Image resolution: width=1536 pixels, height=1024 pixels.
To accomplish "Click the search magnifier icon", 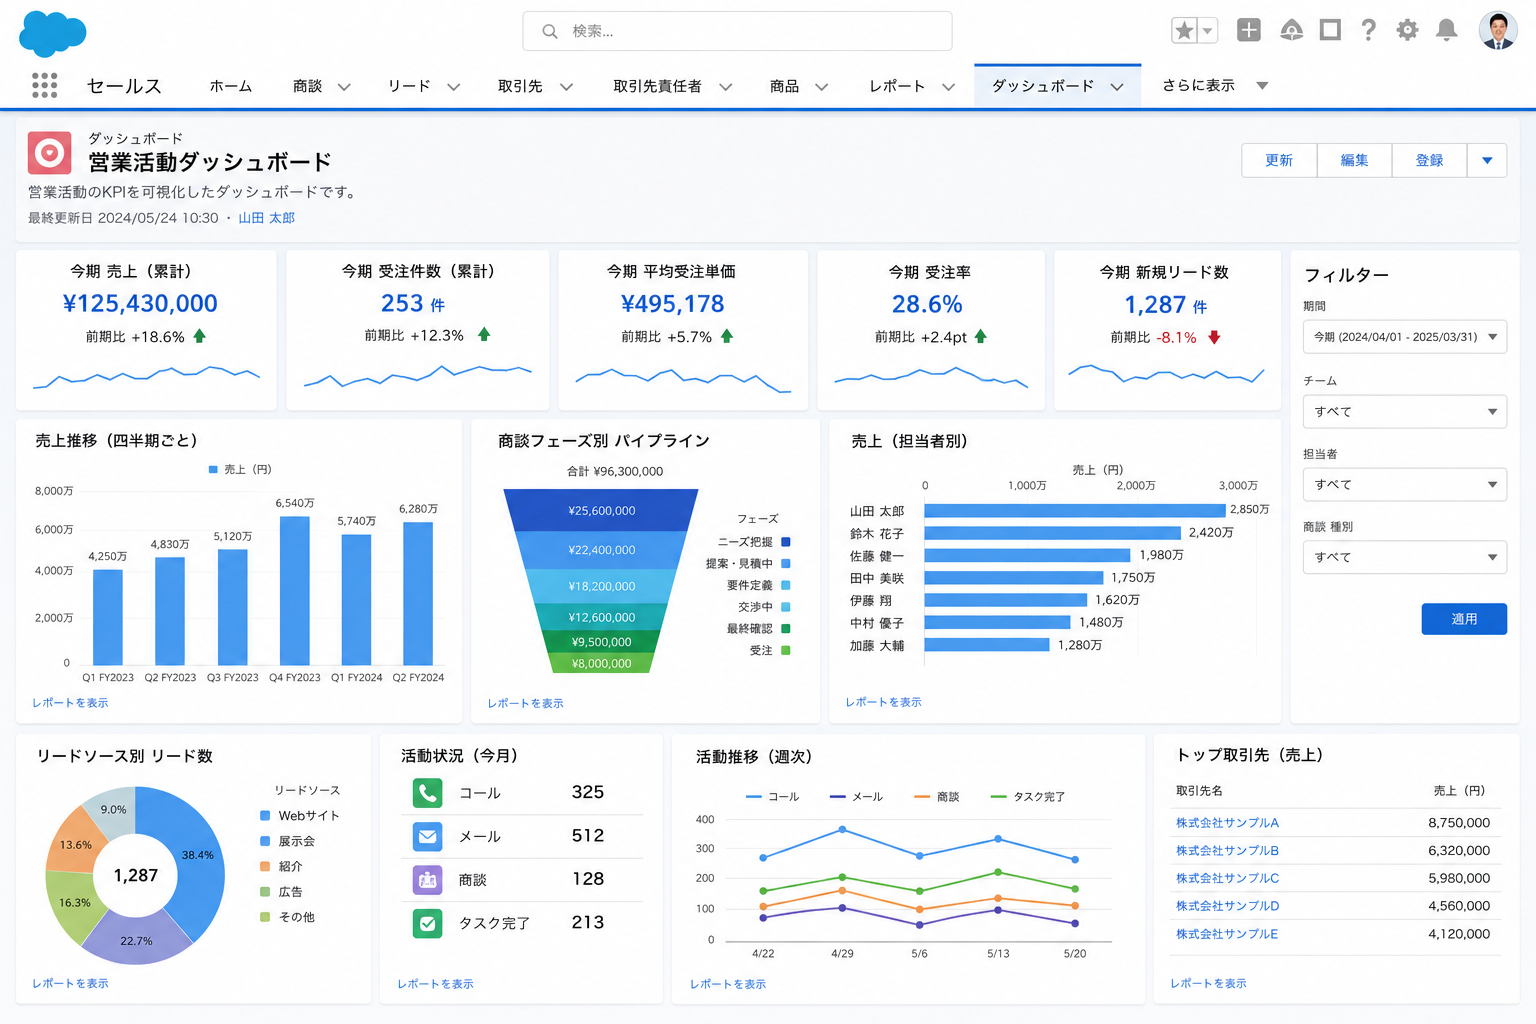I will 549,32.
